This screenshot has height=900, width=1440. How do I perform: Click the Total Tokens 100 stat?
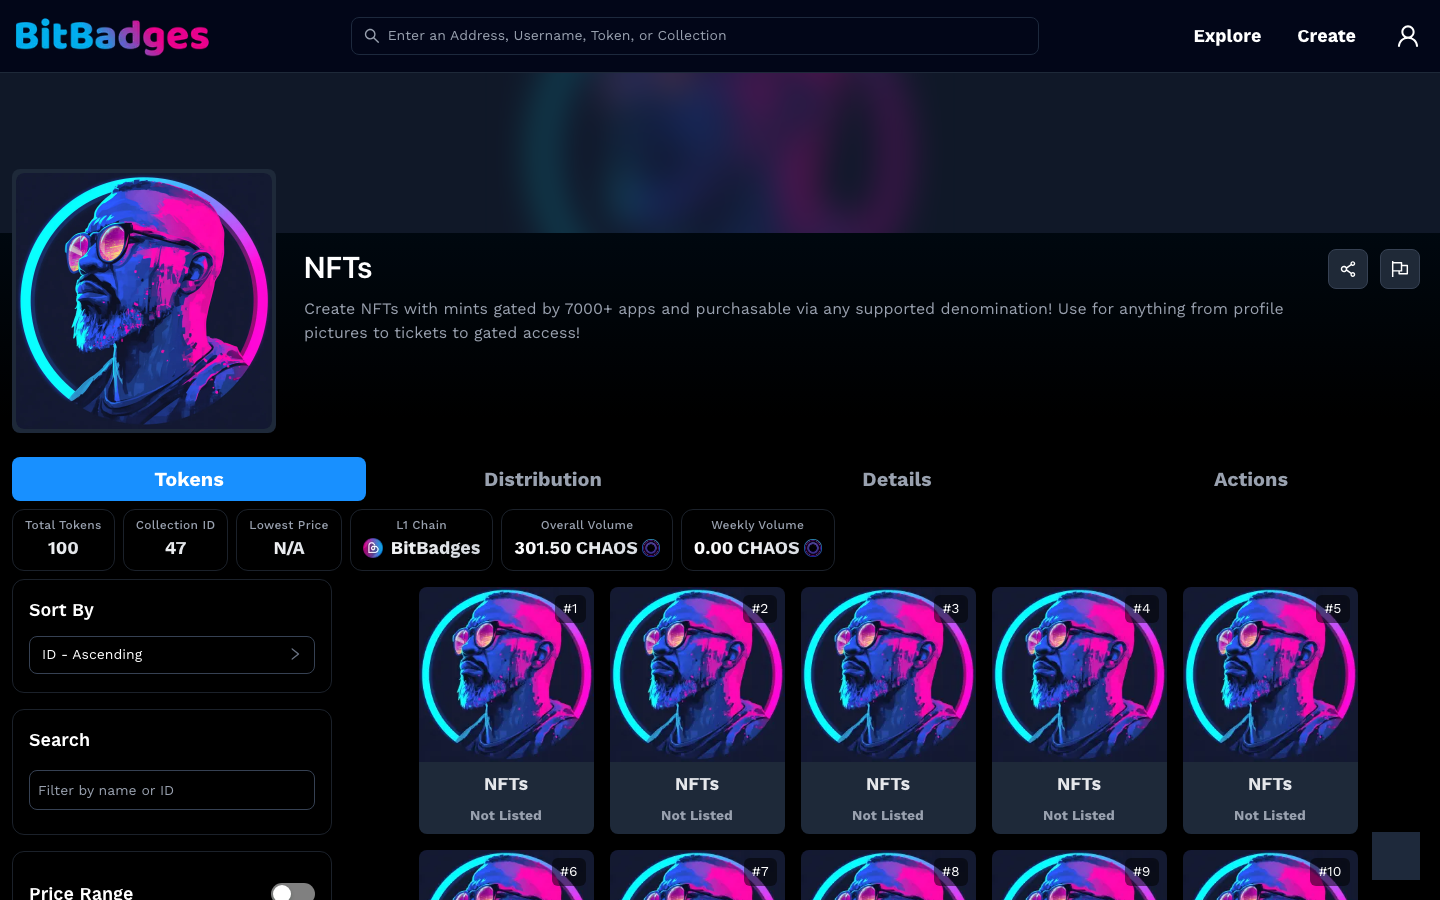pos(63,540)
